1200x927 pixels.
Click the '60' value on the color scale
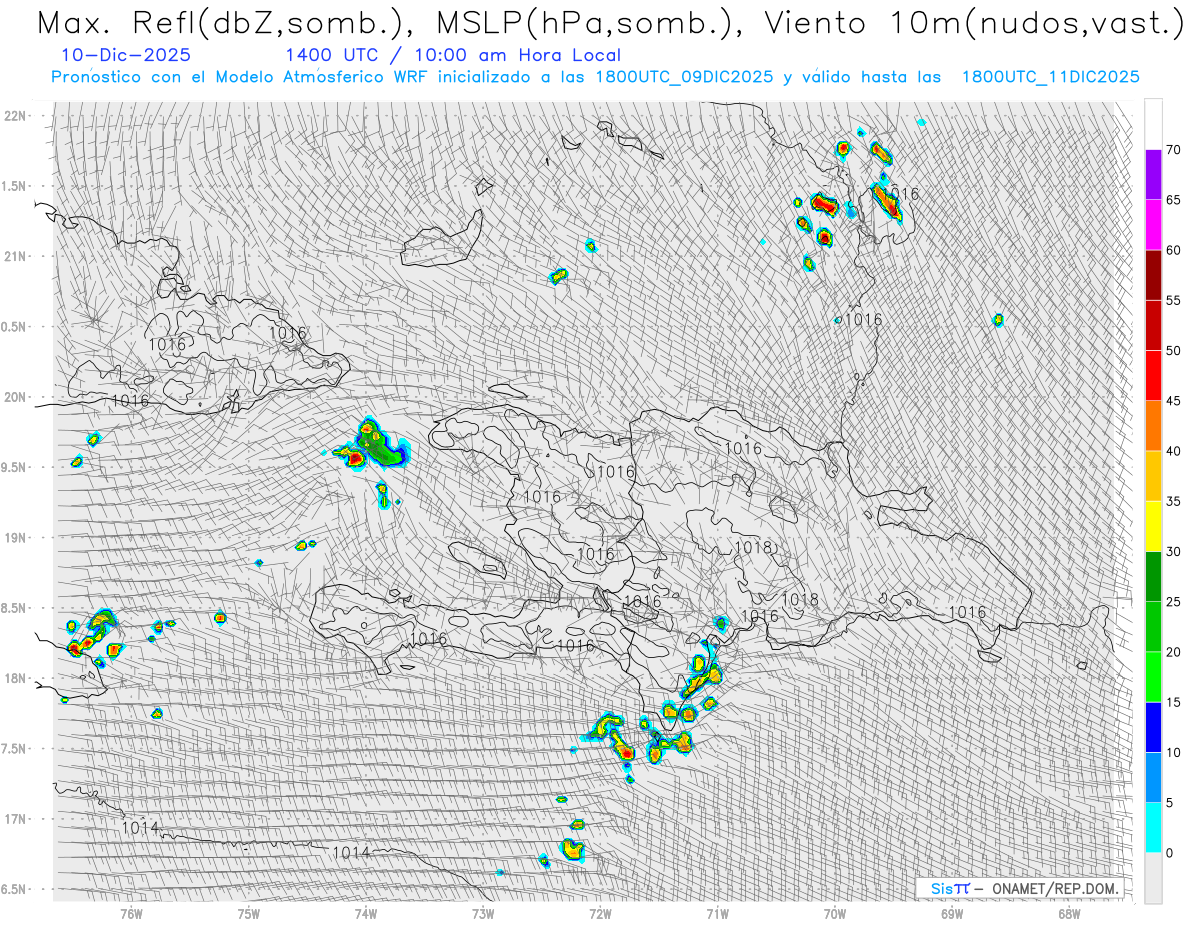[x=1173, y=250]
